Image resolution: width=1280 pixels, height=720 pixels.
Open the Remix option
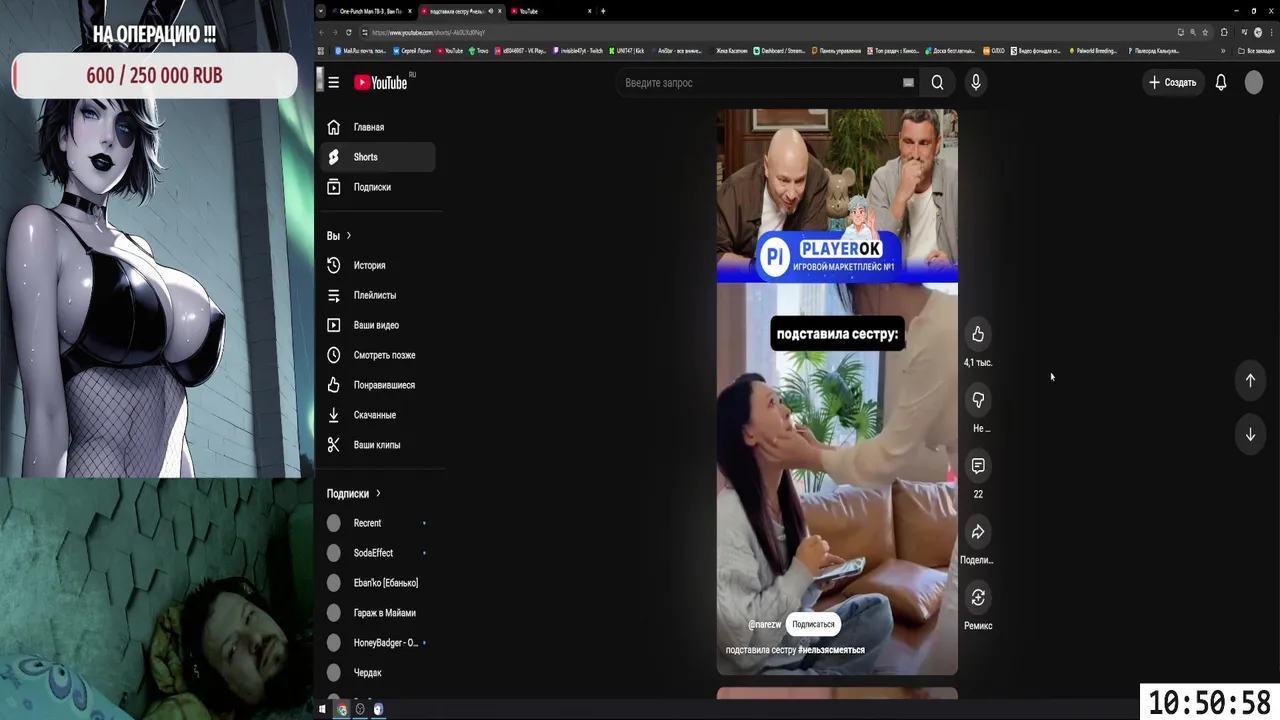click(x=978, y=598)
